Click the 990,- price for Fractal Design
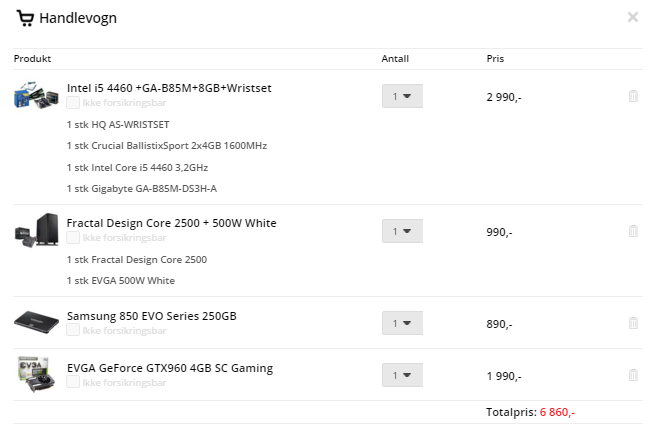Screen dimensions: 654x440 499,232
